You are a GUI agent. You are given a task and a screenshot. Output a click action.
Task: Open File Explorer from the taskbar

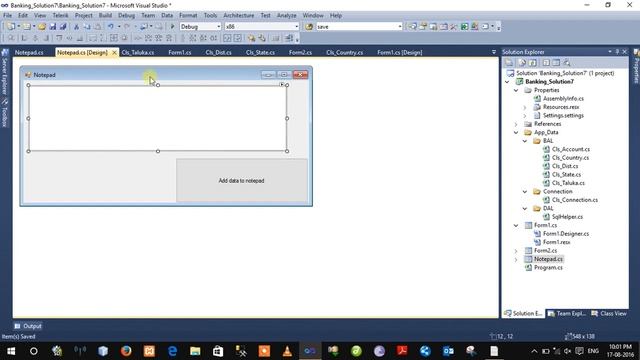(195, 351)
